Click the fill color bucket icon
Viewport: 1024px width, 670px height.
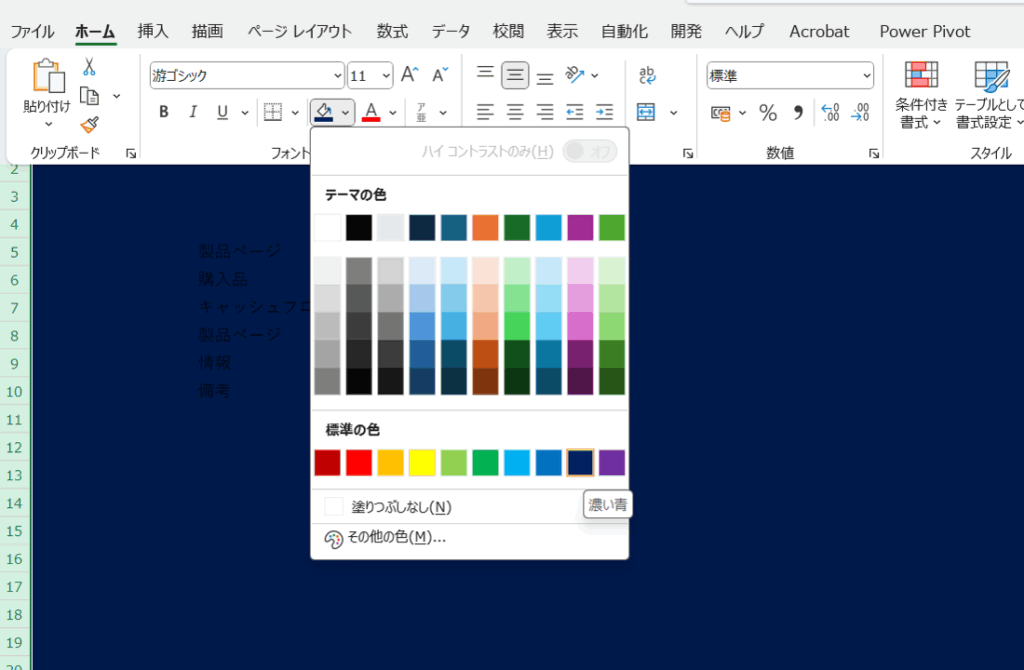coord(323,111)
